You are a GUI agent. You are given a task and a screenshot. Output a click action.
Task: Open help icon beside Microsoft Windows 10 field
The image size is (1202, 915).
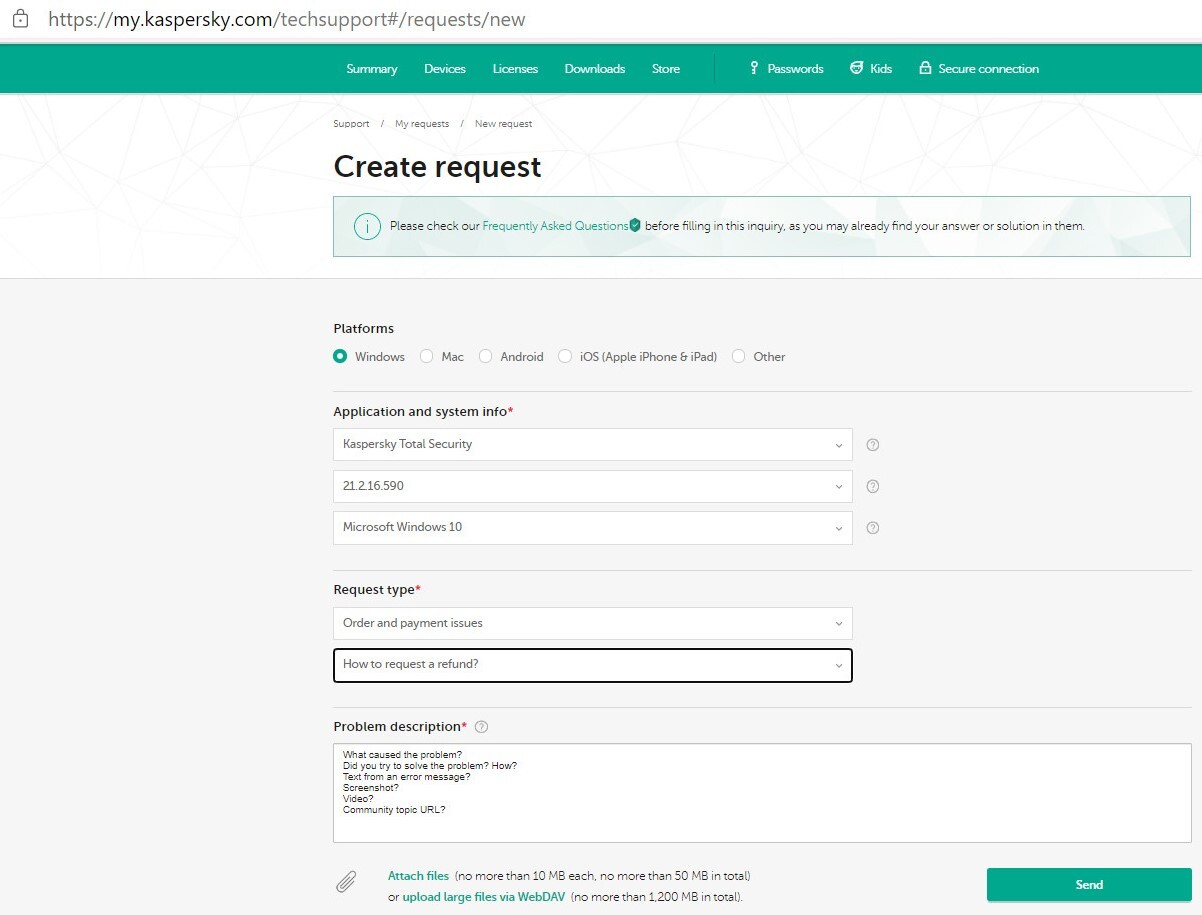click(x=872, y=528)
